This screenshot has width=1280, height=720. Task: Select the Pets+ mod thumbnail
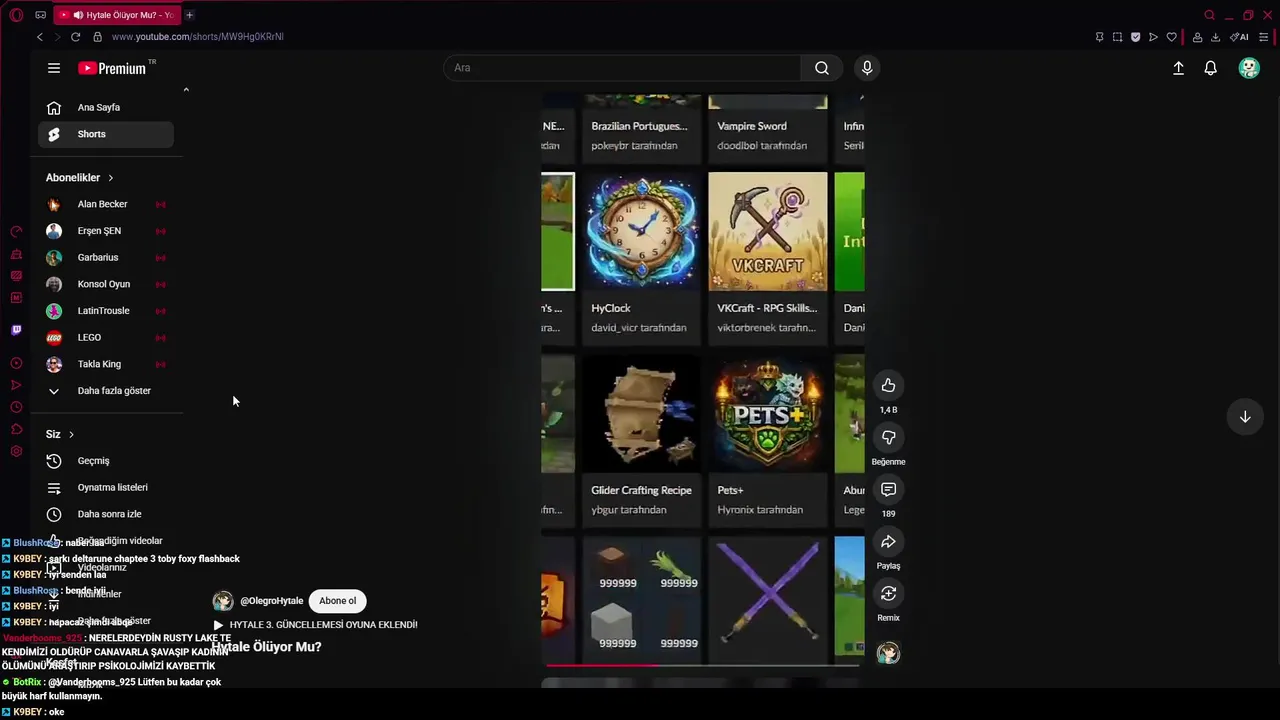coord(768,414)
